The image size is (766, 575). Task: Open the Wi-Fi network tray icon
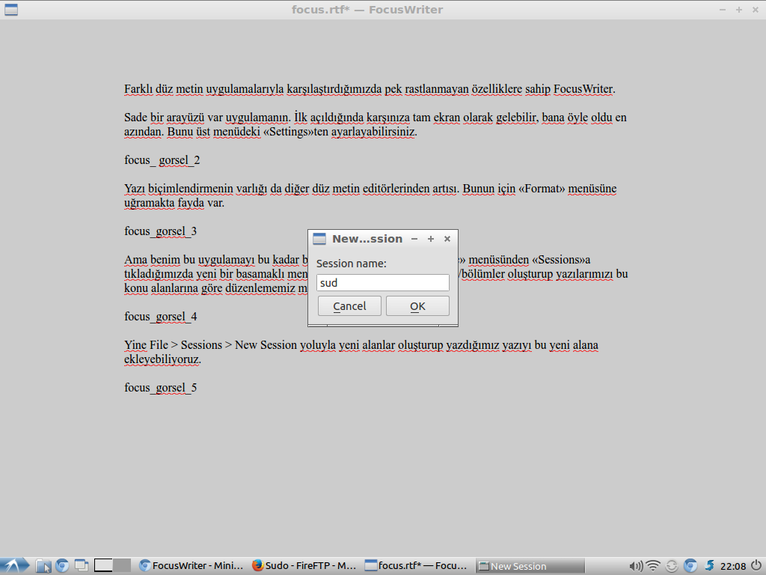pyautogui.click(x=653, y=566)
